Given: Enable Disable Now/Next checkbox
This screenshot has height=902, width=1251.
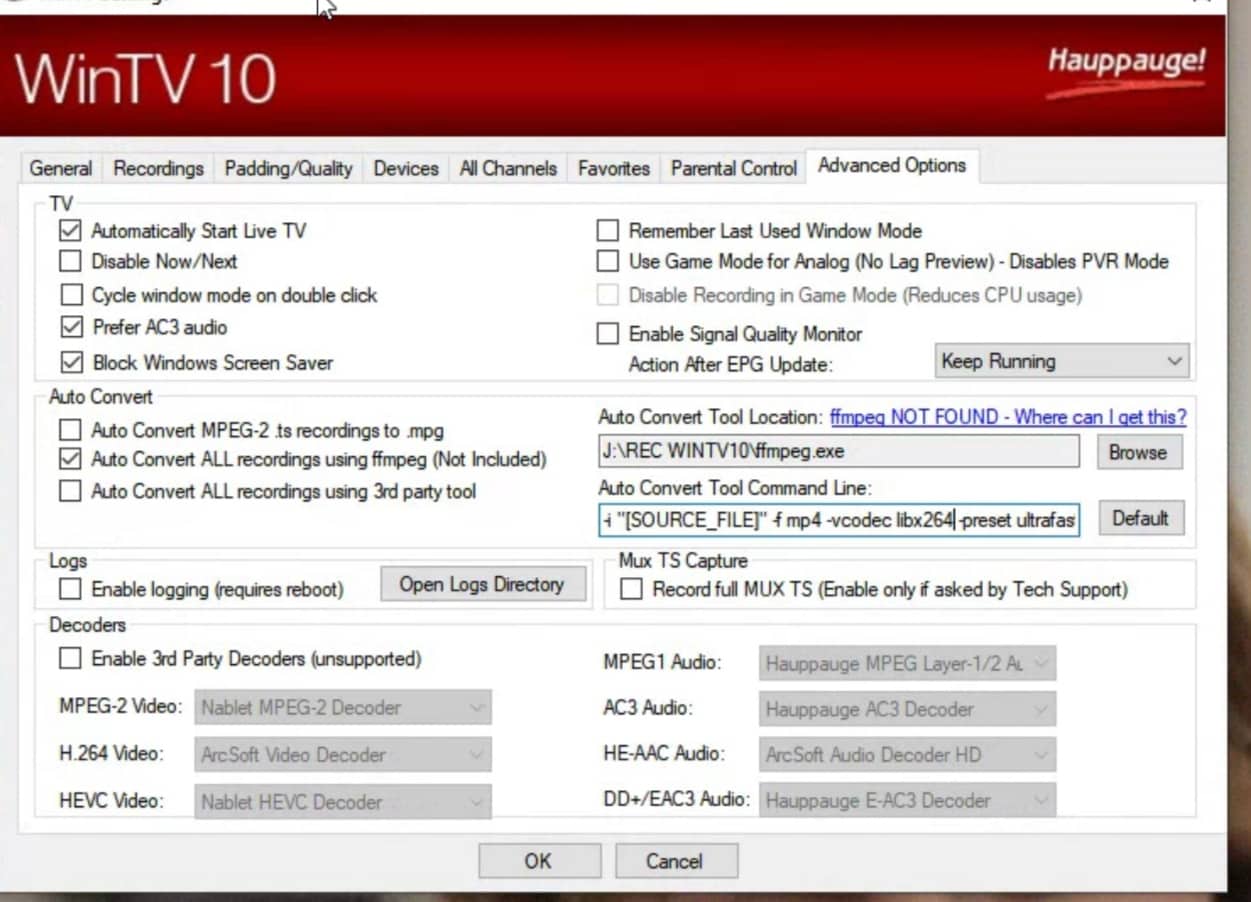Looking at the screenshot, I should (70, 262).
